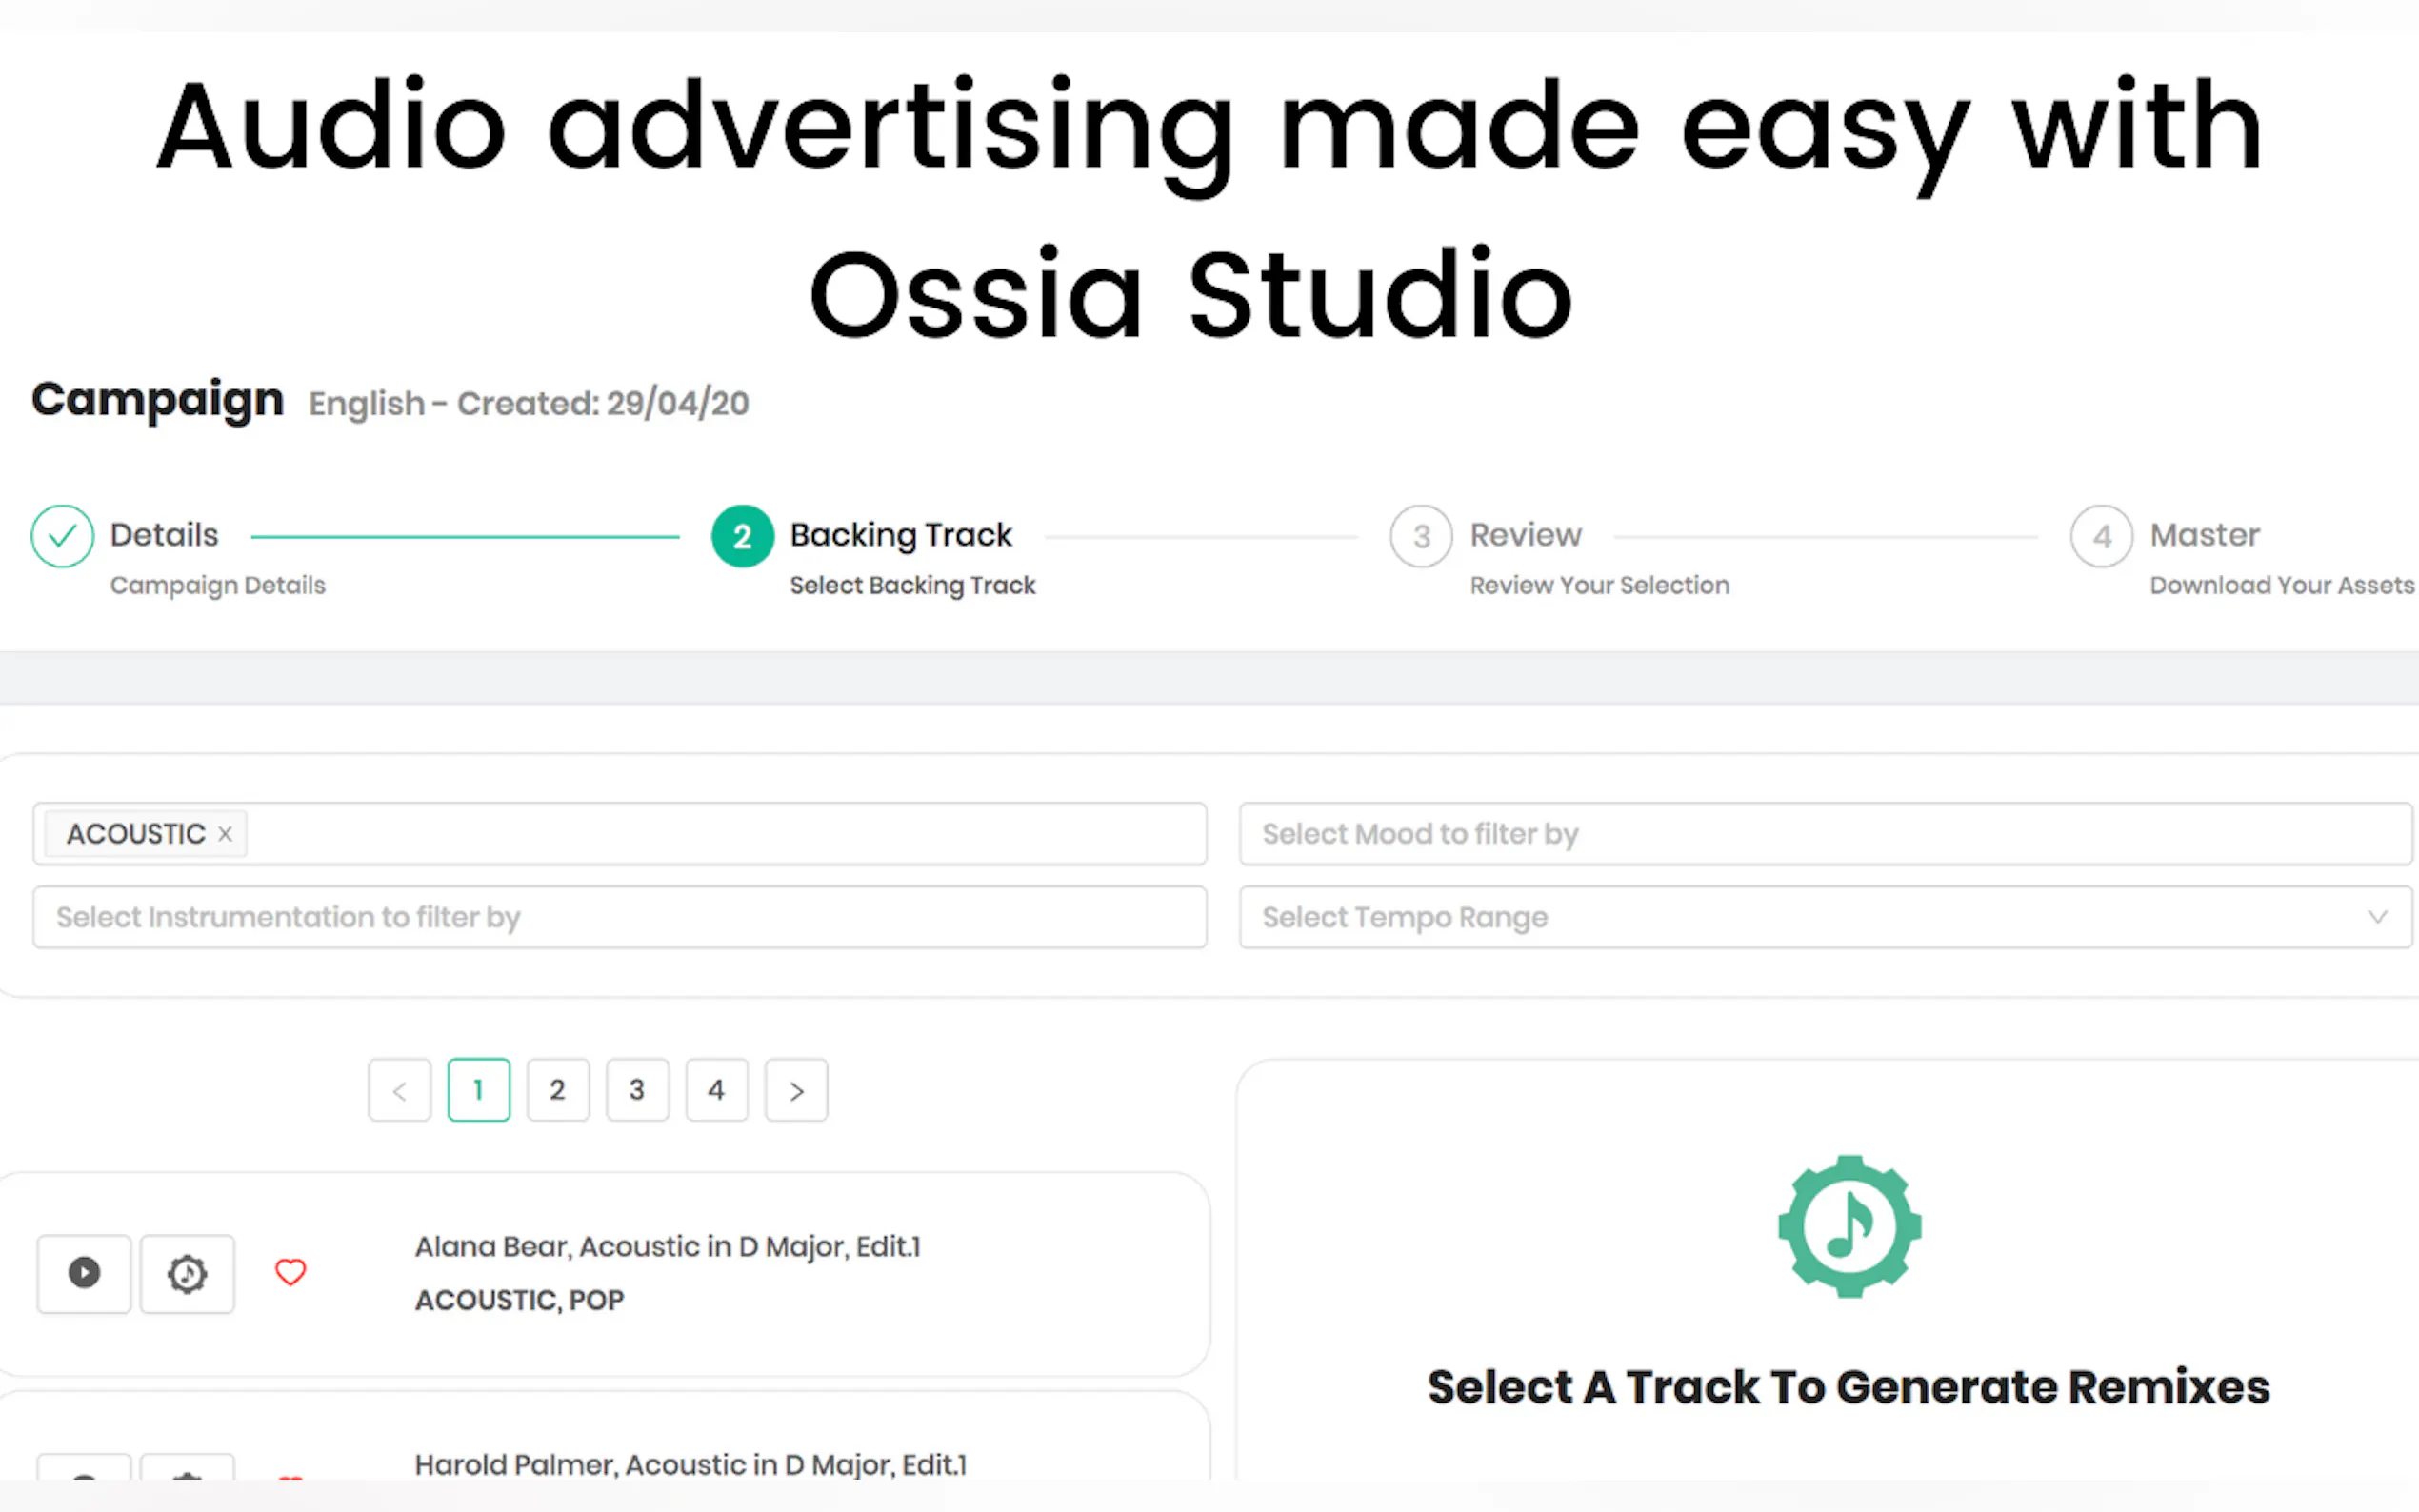The image size is (2419, 1512).
Task: Open the Details step label
Action: [164, 535]
